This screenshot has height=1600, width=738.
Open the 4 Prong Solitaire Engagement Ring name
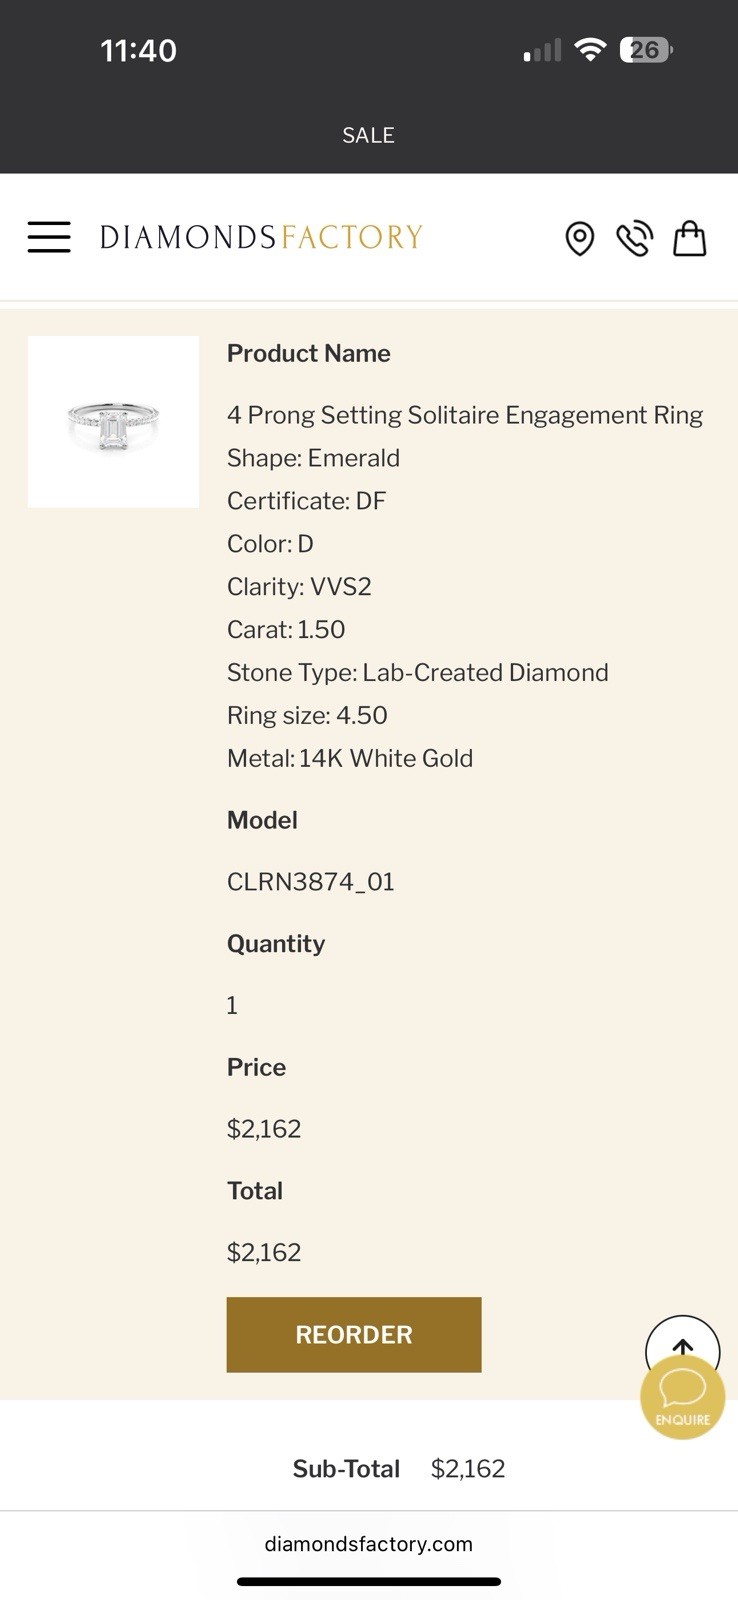(464, 414)
